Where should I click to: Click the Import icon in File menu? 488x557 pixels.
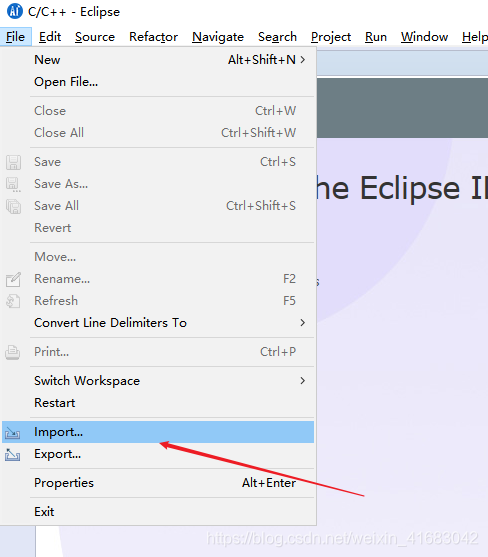pyautogui.click(x=13, y=433)
